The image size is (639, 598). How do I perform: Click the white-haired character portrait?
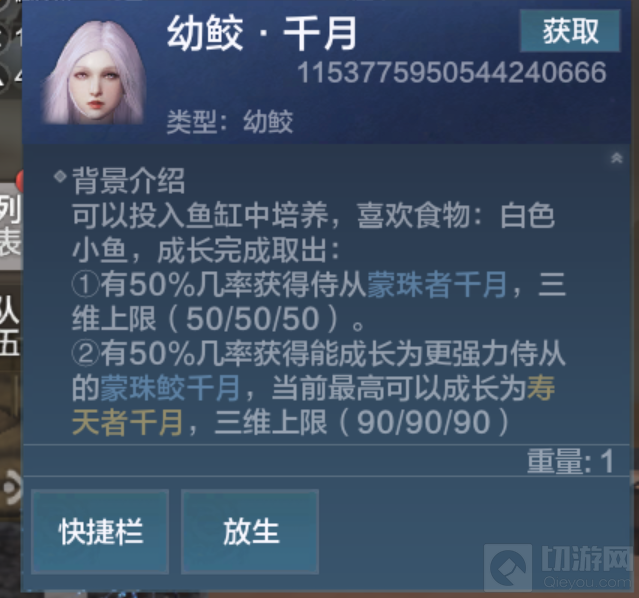click(x=95, y=73)
